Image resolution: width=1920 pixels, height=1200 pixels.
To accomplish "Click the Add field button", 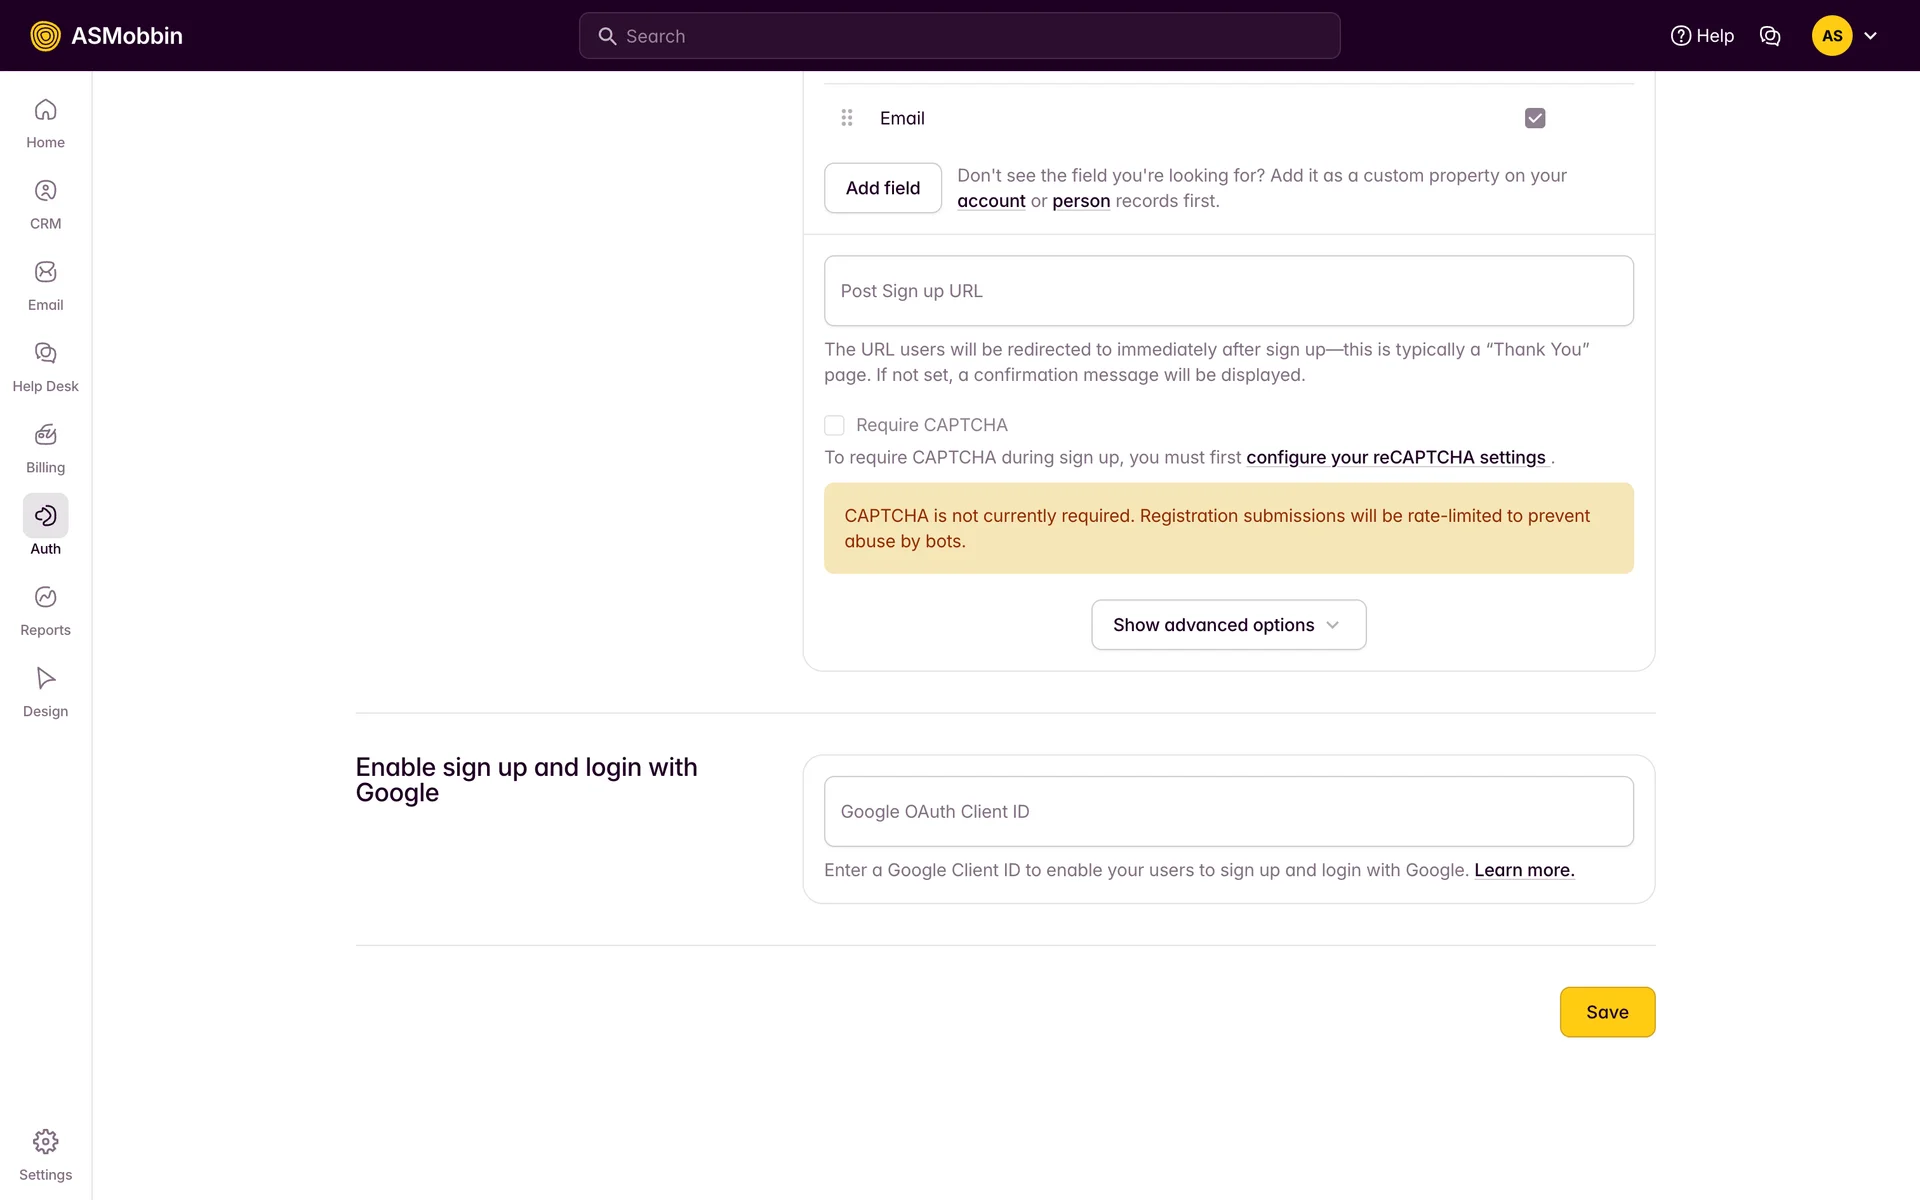I will point(882,188).
